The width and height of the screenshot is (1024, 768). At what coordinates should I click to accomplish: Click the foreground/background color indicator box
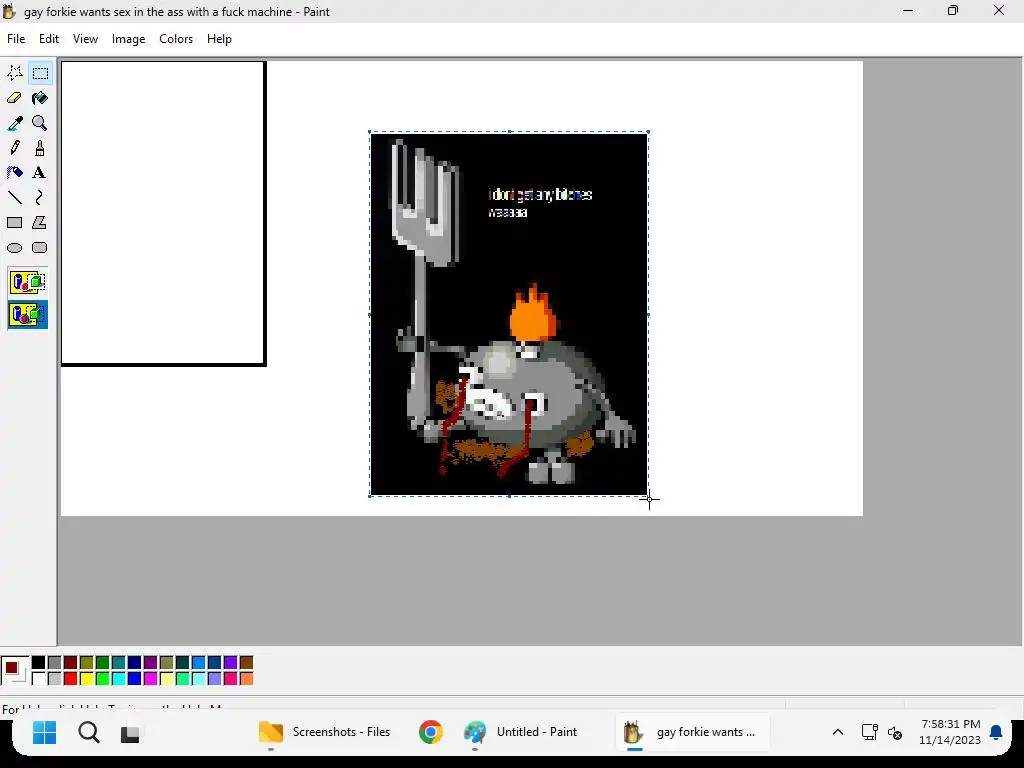coord(14,671)
